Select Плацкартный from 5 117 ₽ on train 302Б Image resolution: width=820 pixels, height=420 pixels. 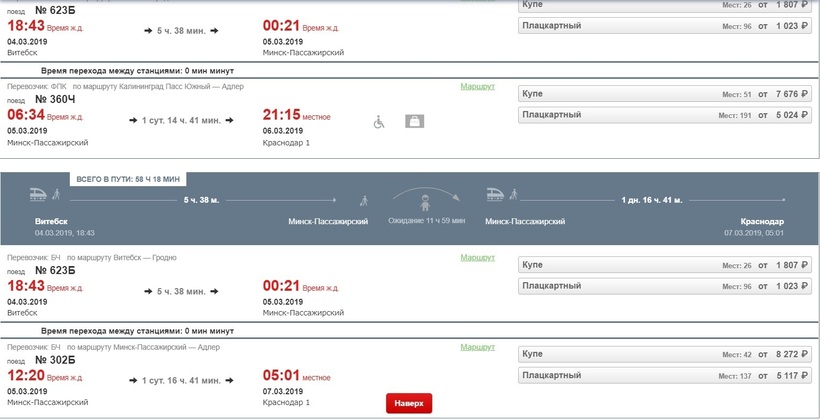(665, 376)
